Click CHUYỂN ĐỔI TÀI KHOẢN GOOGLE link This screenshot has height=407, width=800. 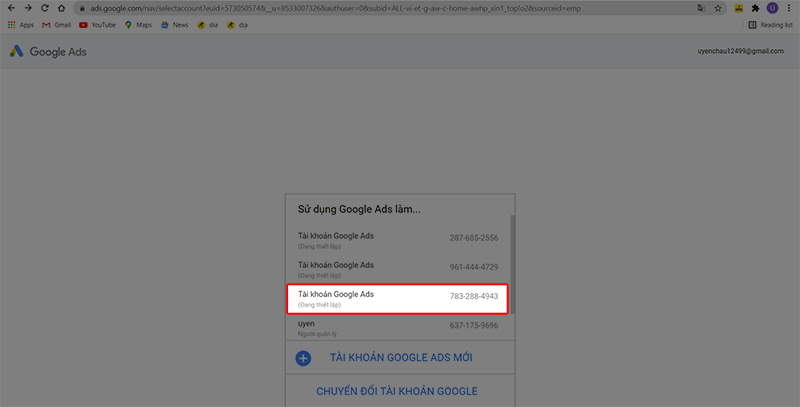[x=397, y=390]
